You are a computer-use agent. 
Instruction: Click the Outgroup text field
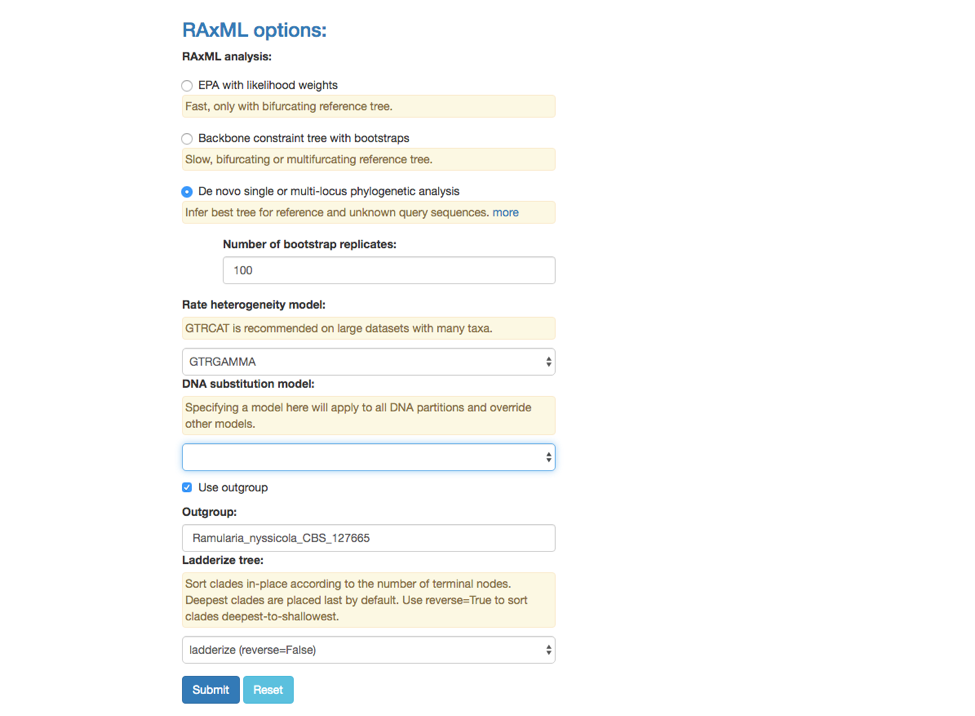coord(369,538)
